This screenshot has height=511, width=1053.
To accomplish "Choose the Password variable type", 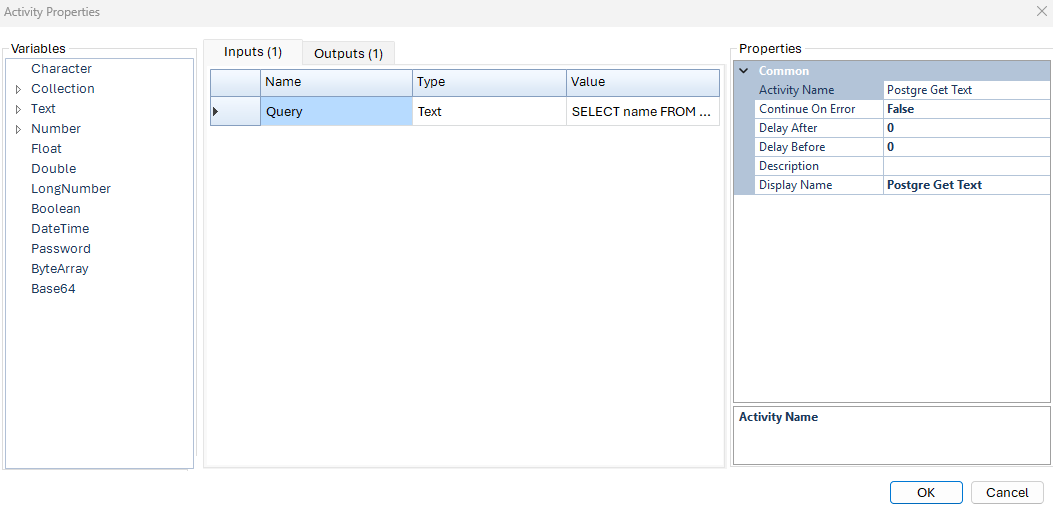I will (x=61, y=249).
